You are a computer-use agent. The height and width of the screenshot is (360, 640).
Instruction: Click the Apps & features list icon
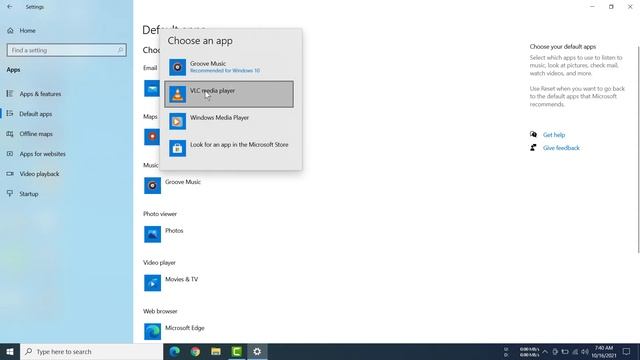pyautogui.click(x=10, y=94)
